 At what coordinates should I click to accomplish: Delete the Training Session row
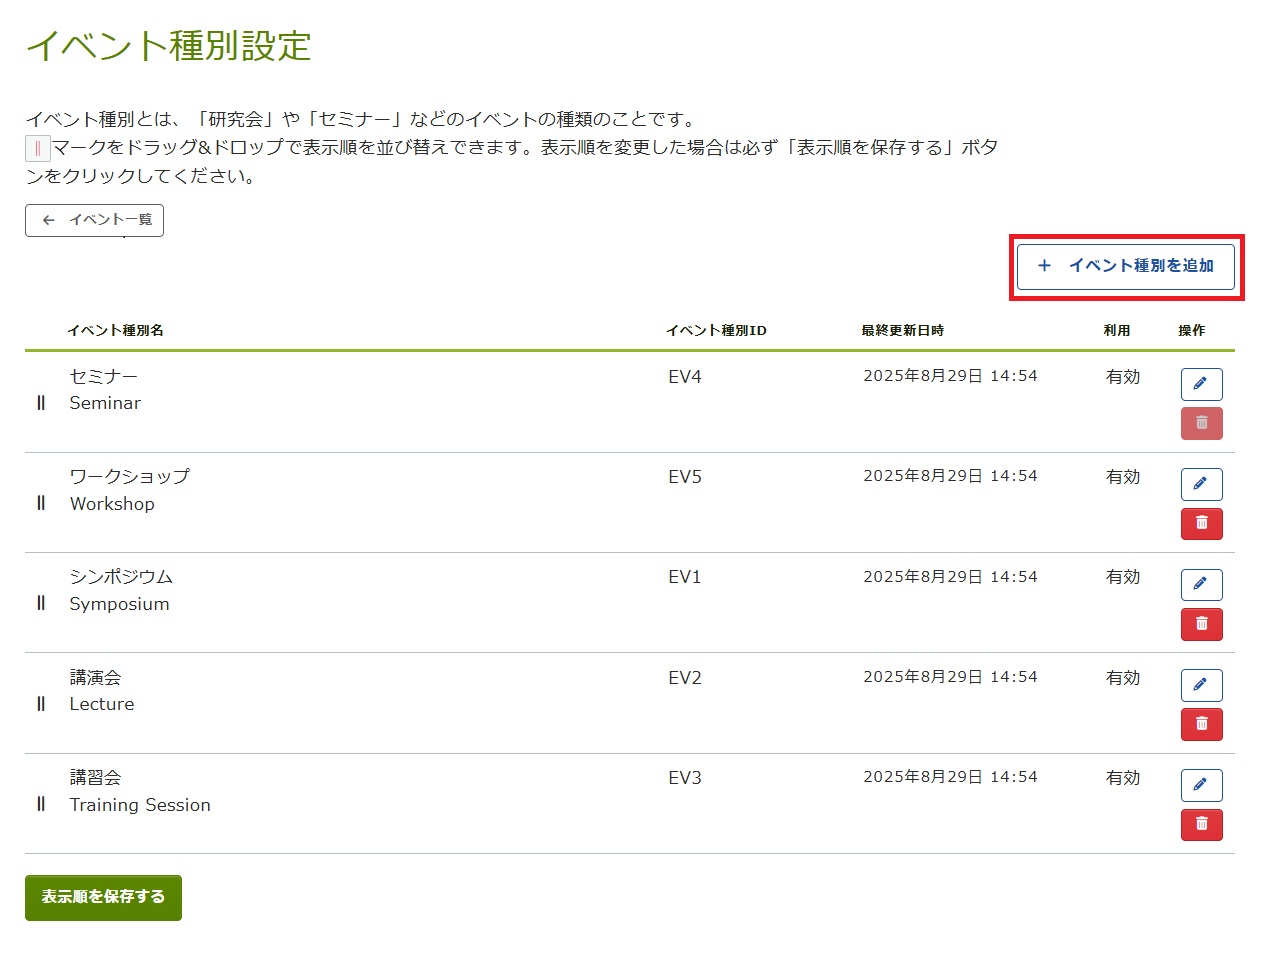click(1201, 824)
